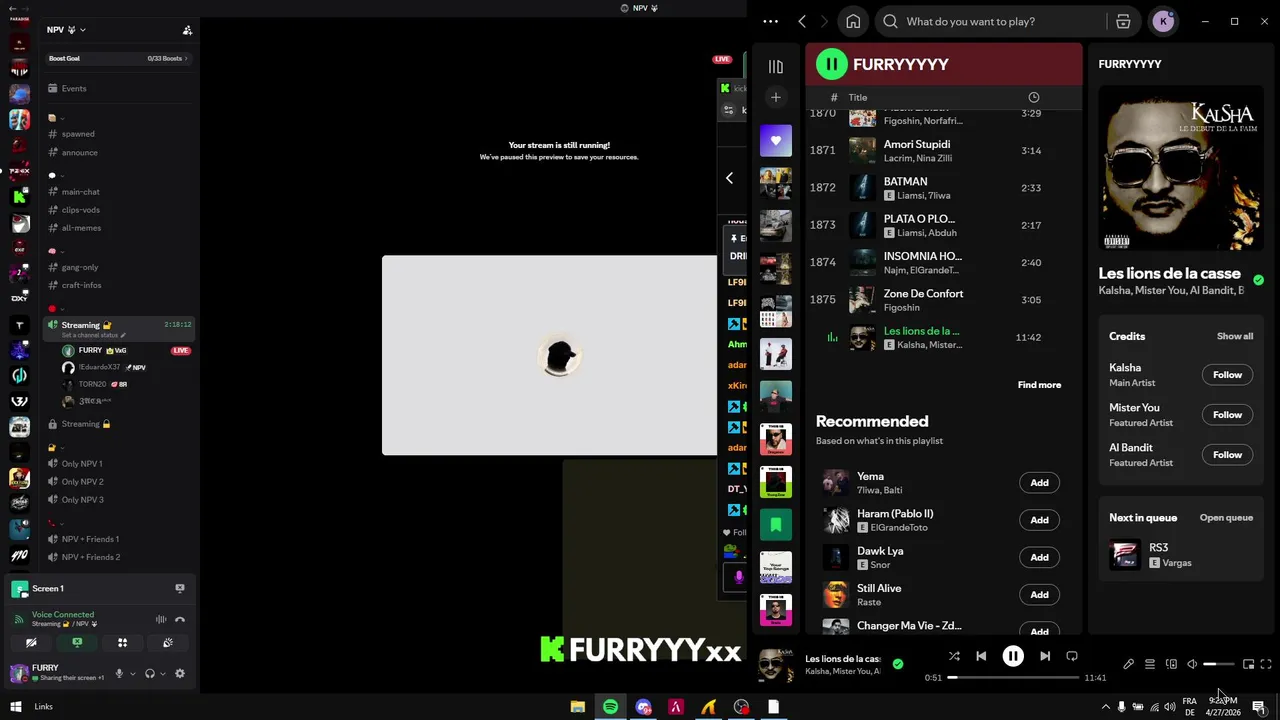Image resolution: width=1280 pixels, height=720 pixels.
Task: Toggle lyrics microphone icon
Action: point(1129,664)
